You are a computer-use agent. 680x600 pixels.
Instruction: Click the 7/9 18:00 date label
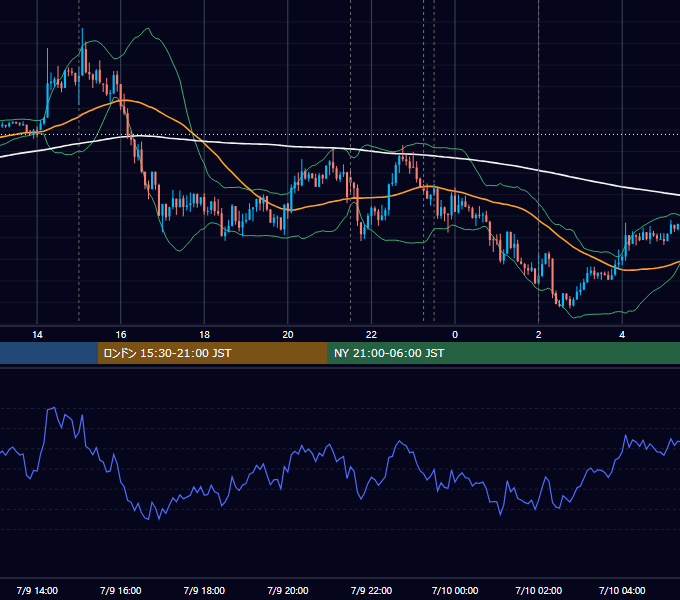(x=204, y=590)
